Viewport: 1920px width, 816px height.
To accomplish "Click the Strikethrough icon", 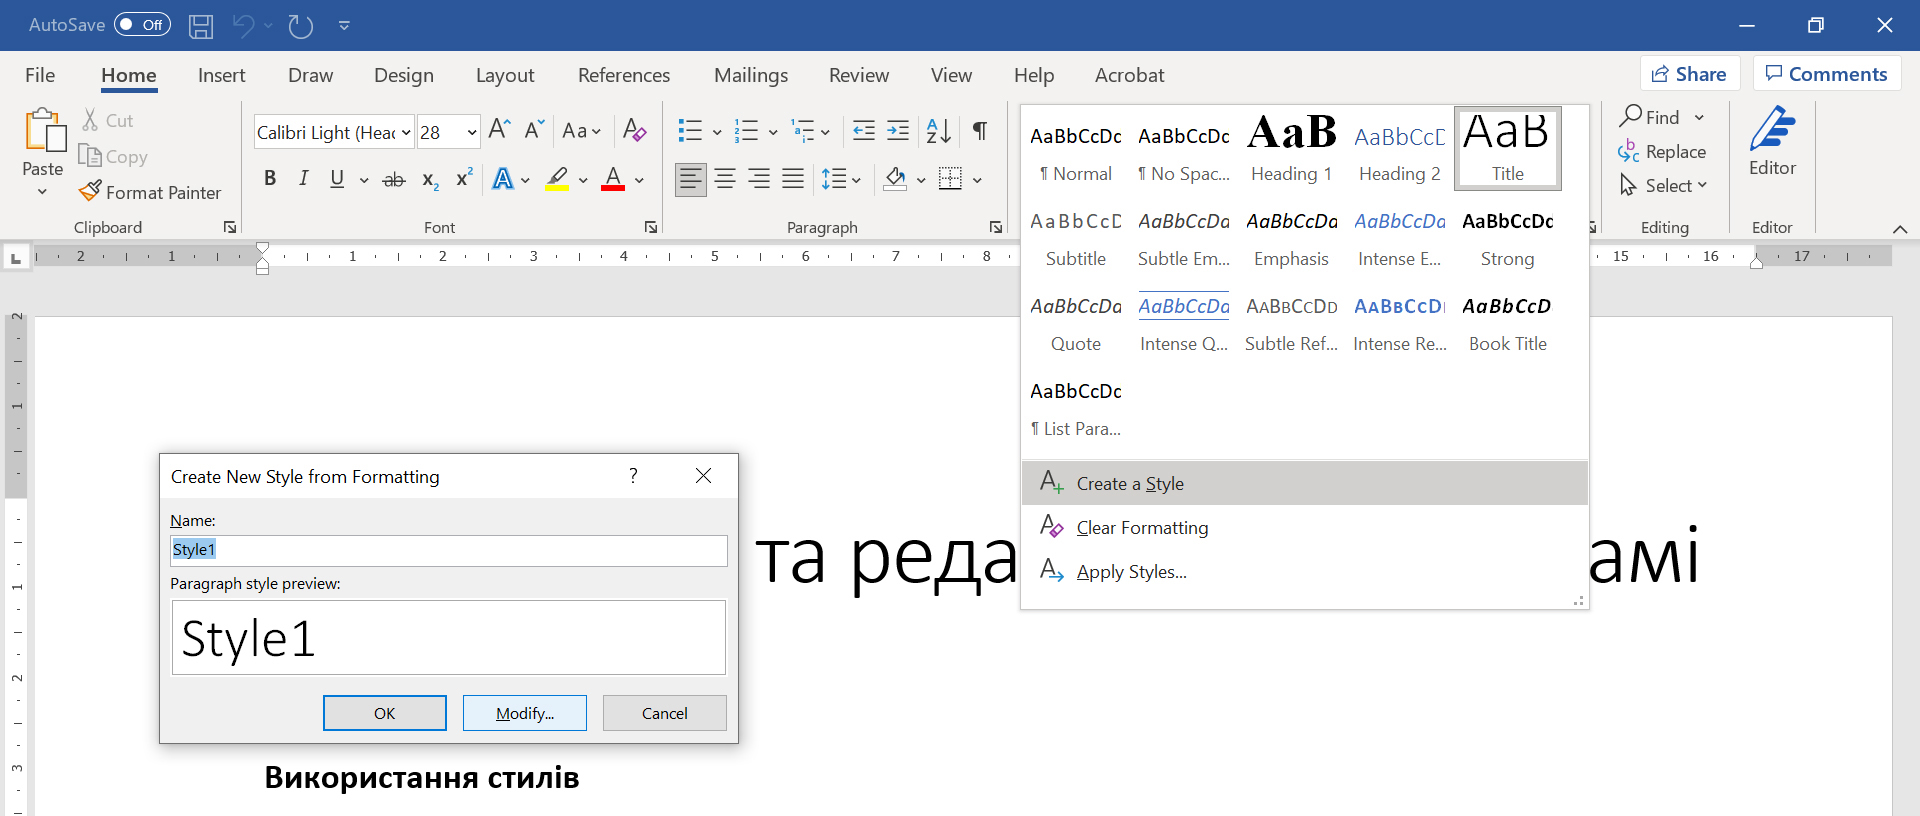I will (x=394, y=180).
